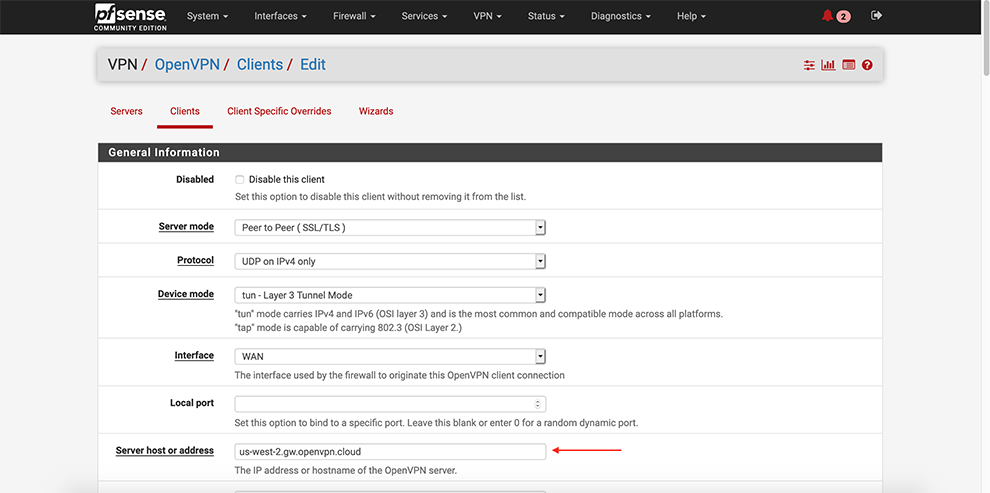Click the Local port field
Screen dimensions: 990x493
(390, 404)
